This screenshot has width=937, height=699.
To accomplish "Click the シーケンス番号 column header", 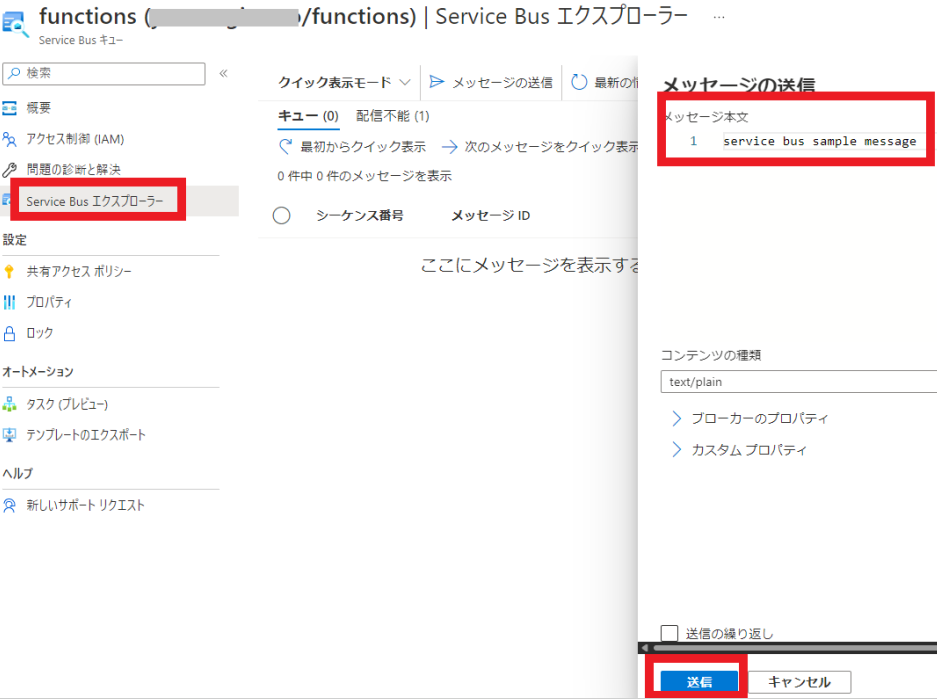I will pyautogui.click(x=360, y=215).
